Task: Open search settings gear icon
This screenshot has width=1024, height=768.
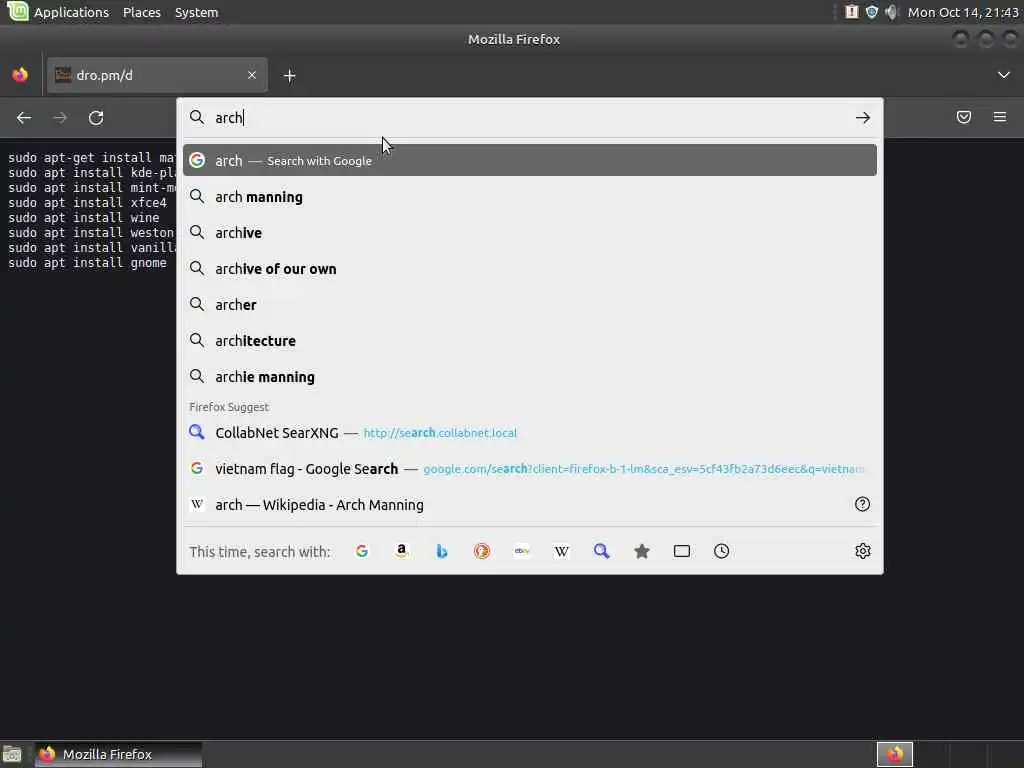Action: pos(863,551)
